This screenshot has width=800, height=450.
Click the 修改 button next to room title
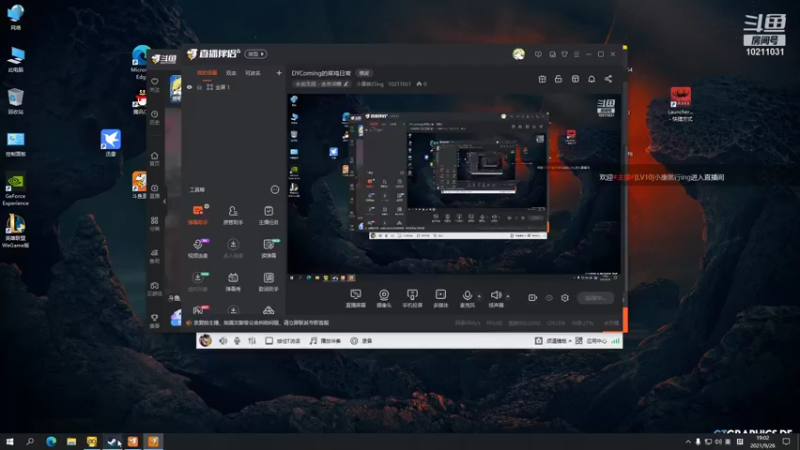(x=364, y=73)
